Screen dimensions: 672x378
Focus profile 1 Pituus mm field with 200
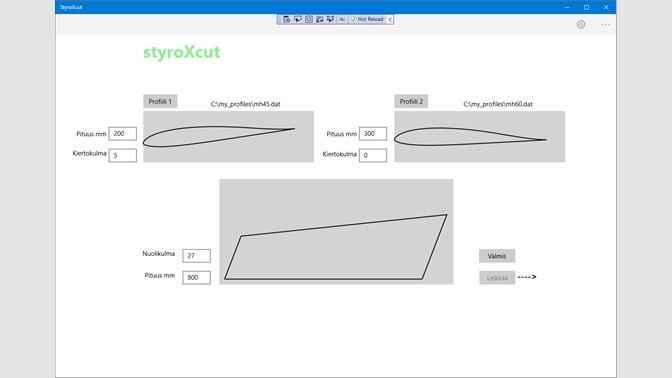pos(123,134)
